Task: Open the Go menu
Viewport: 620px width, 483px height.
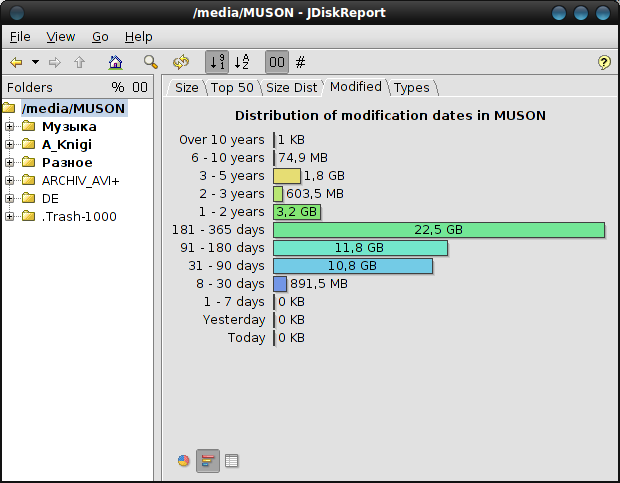Action: [100, 37]
